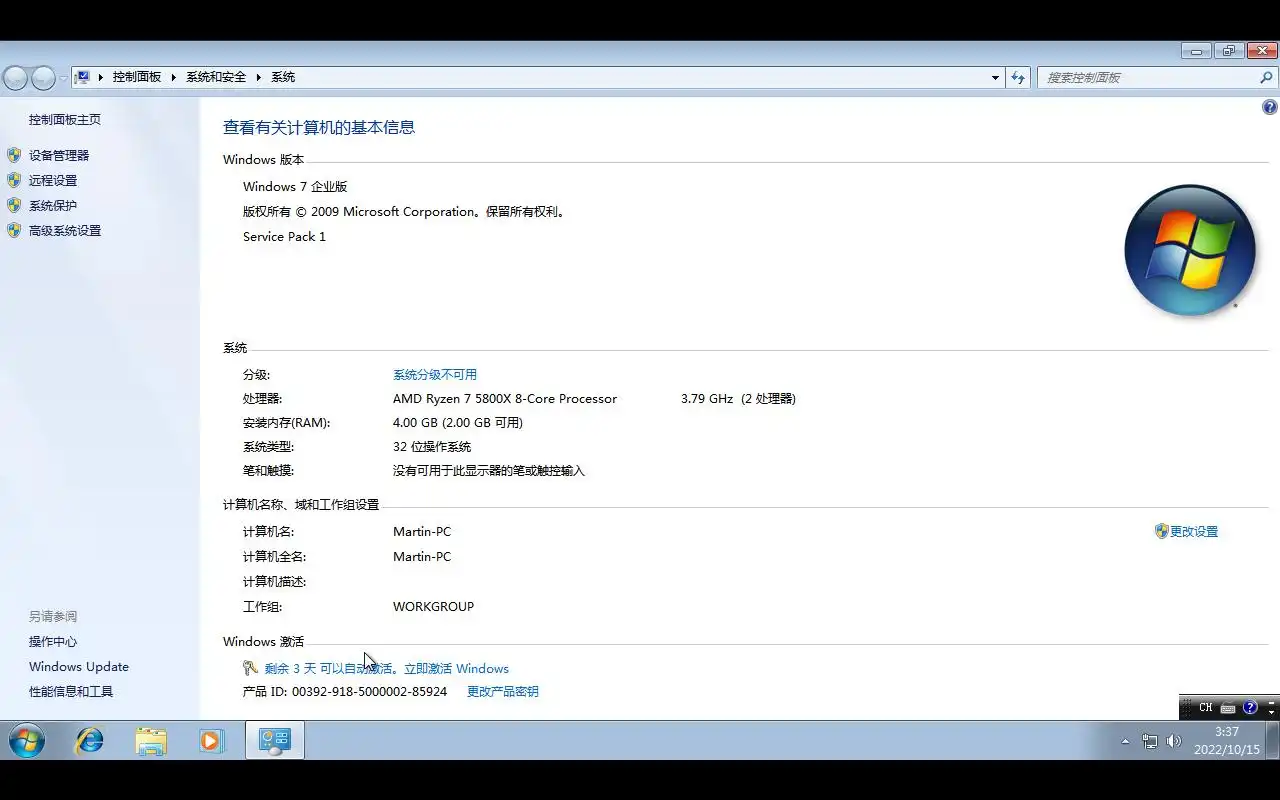The image size is (1280, 800).
Task: Open 控制面板主页 link
Action: tap(65, 119)
